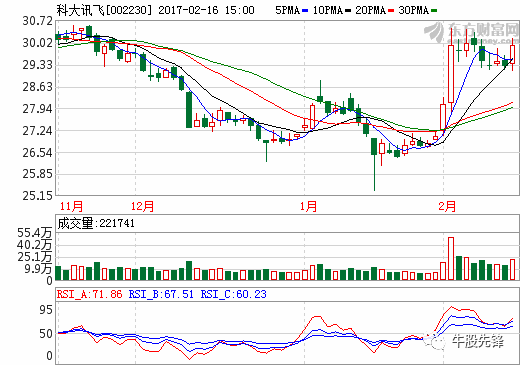
Task: Click the 25.15 price axis label
Action: (x=38, y=196)
